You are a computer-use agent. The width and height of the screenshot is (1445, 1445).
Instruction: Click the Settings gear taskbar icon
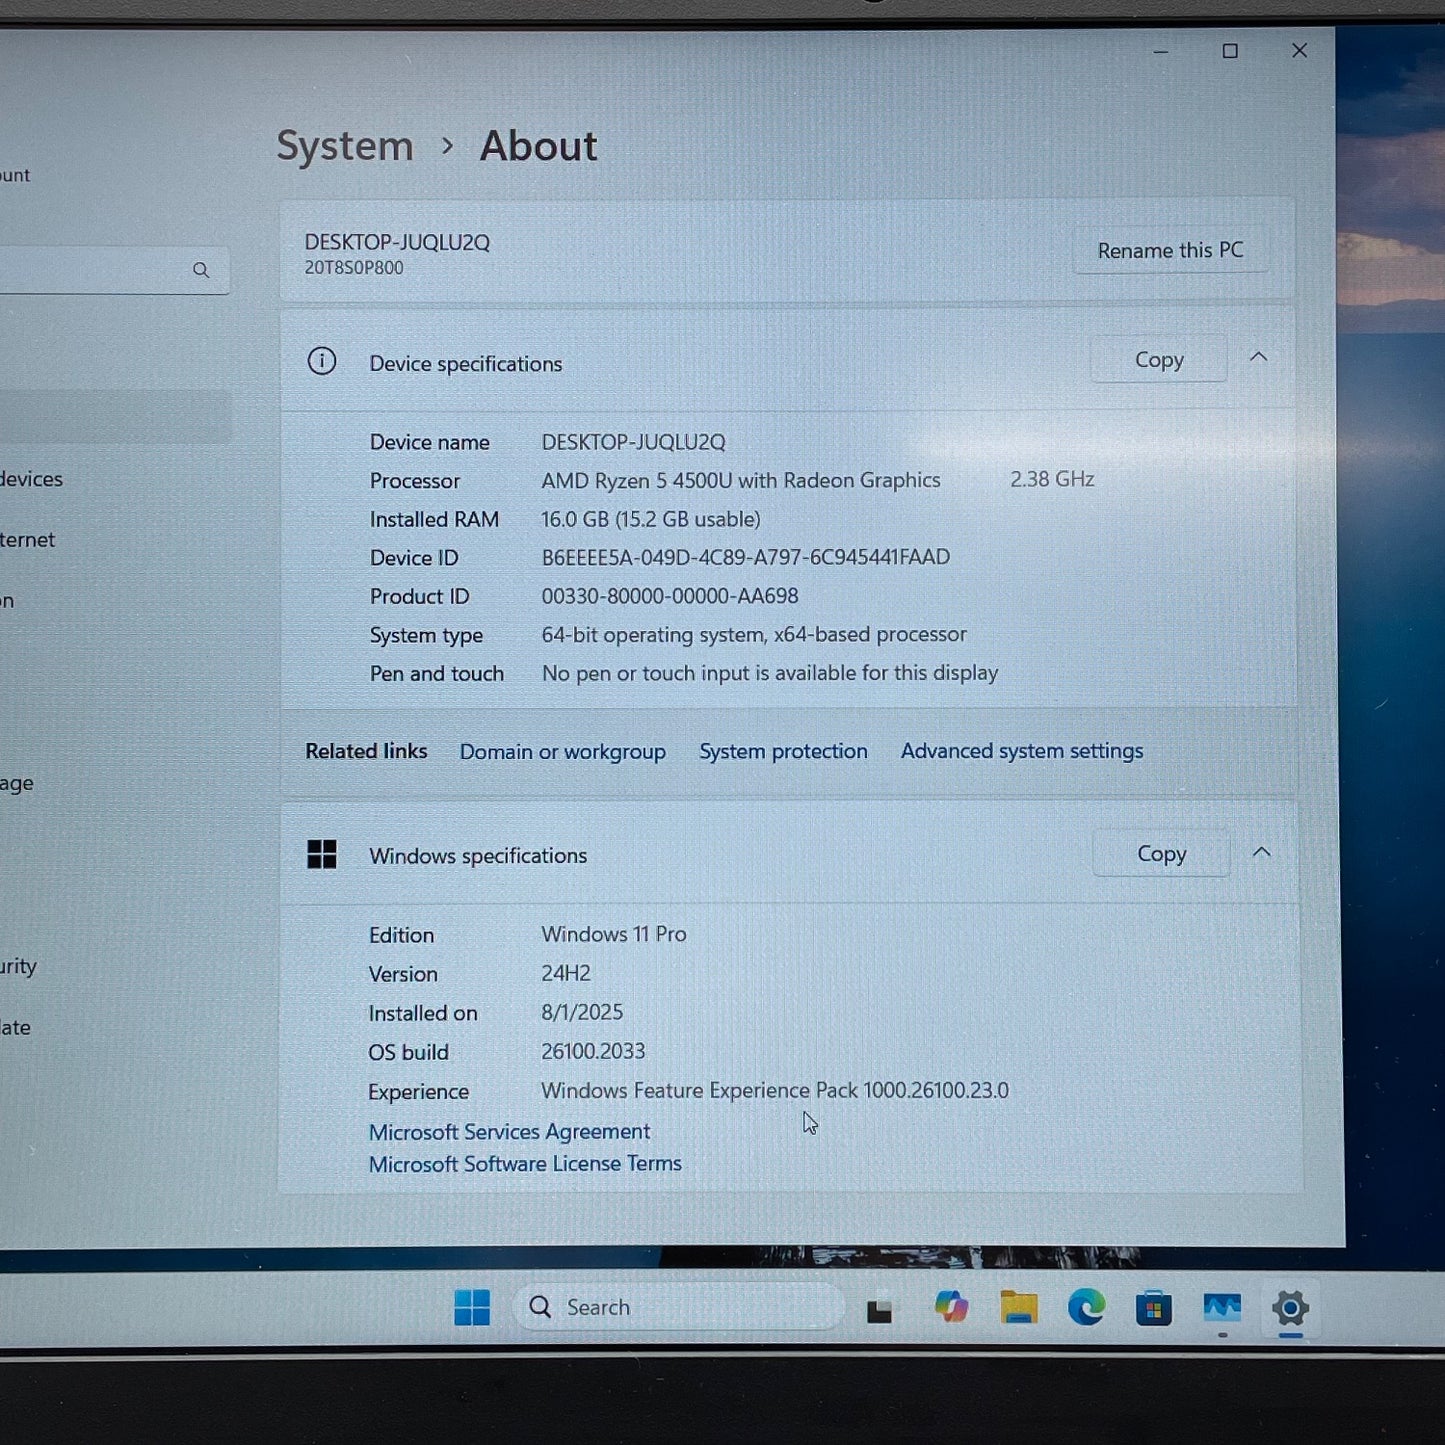click(x=1290, y=1308)
